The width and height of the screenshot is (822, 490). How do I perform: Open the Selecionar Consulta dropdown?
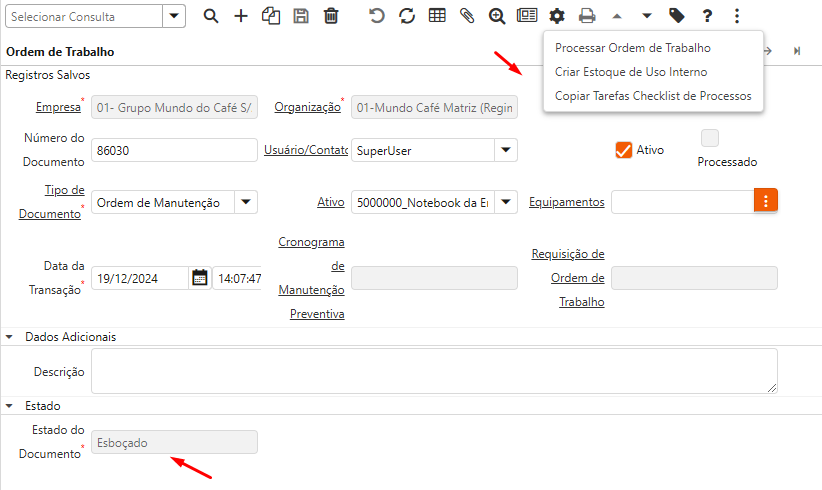[x=174, y=16]
